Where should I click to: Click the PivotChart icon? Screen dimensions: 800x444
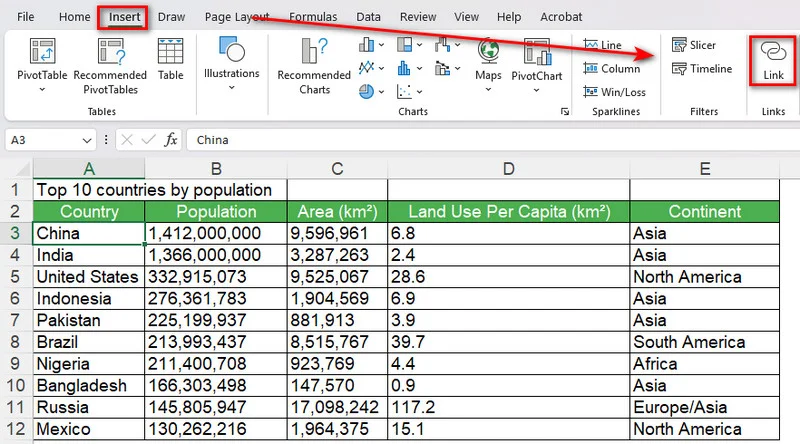point(537,52)
